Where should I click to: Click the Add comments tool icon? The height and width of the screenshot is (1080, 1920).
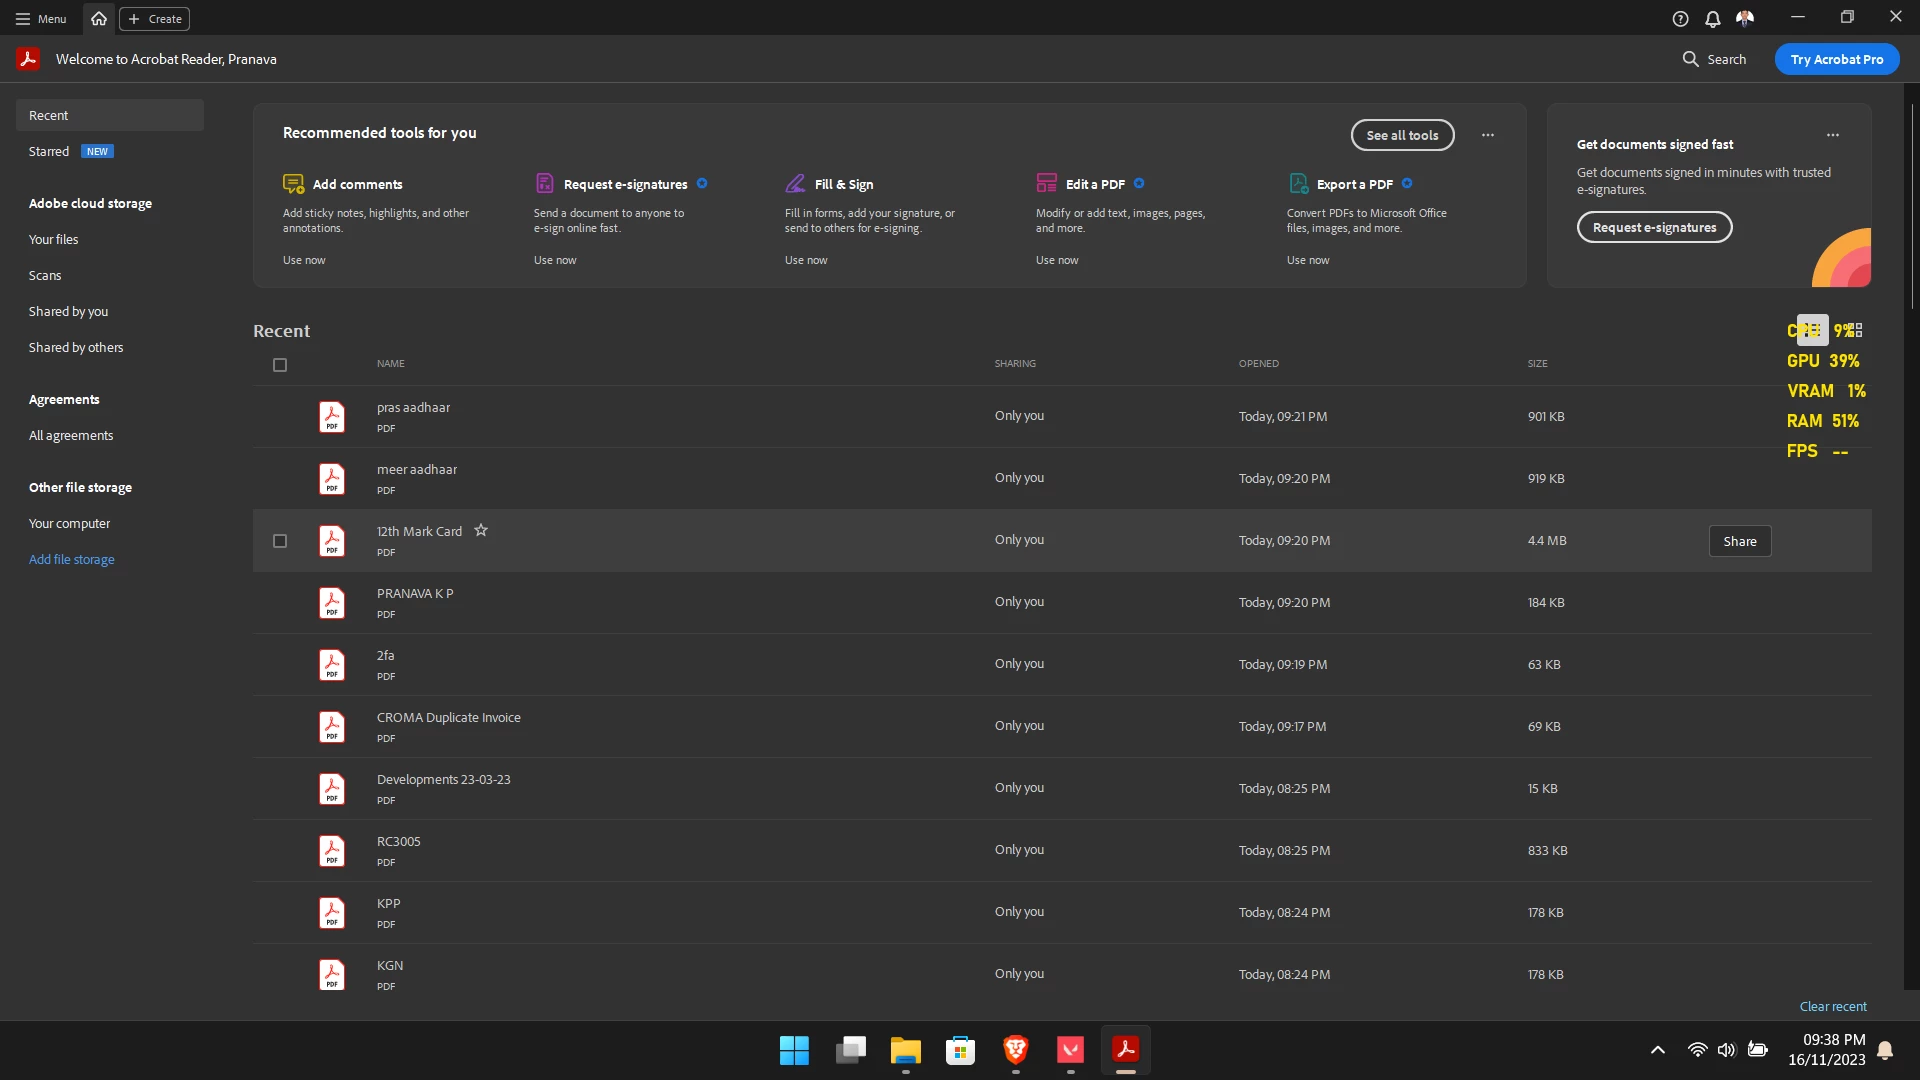pyautogui.click(x=293, y=184)
